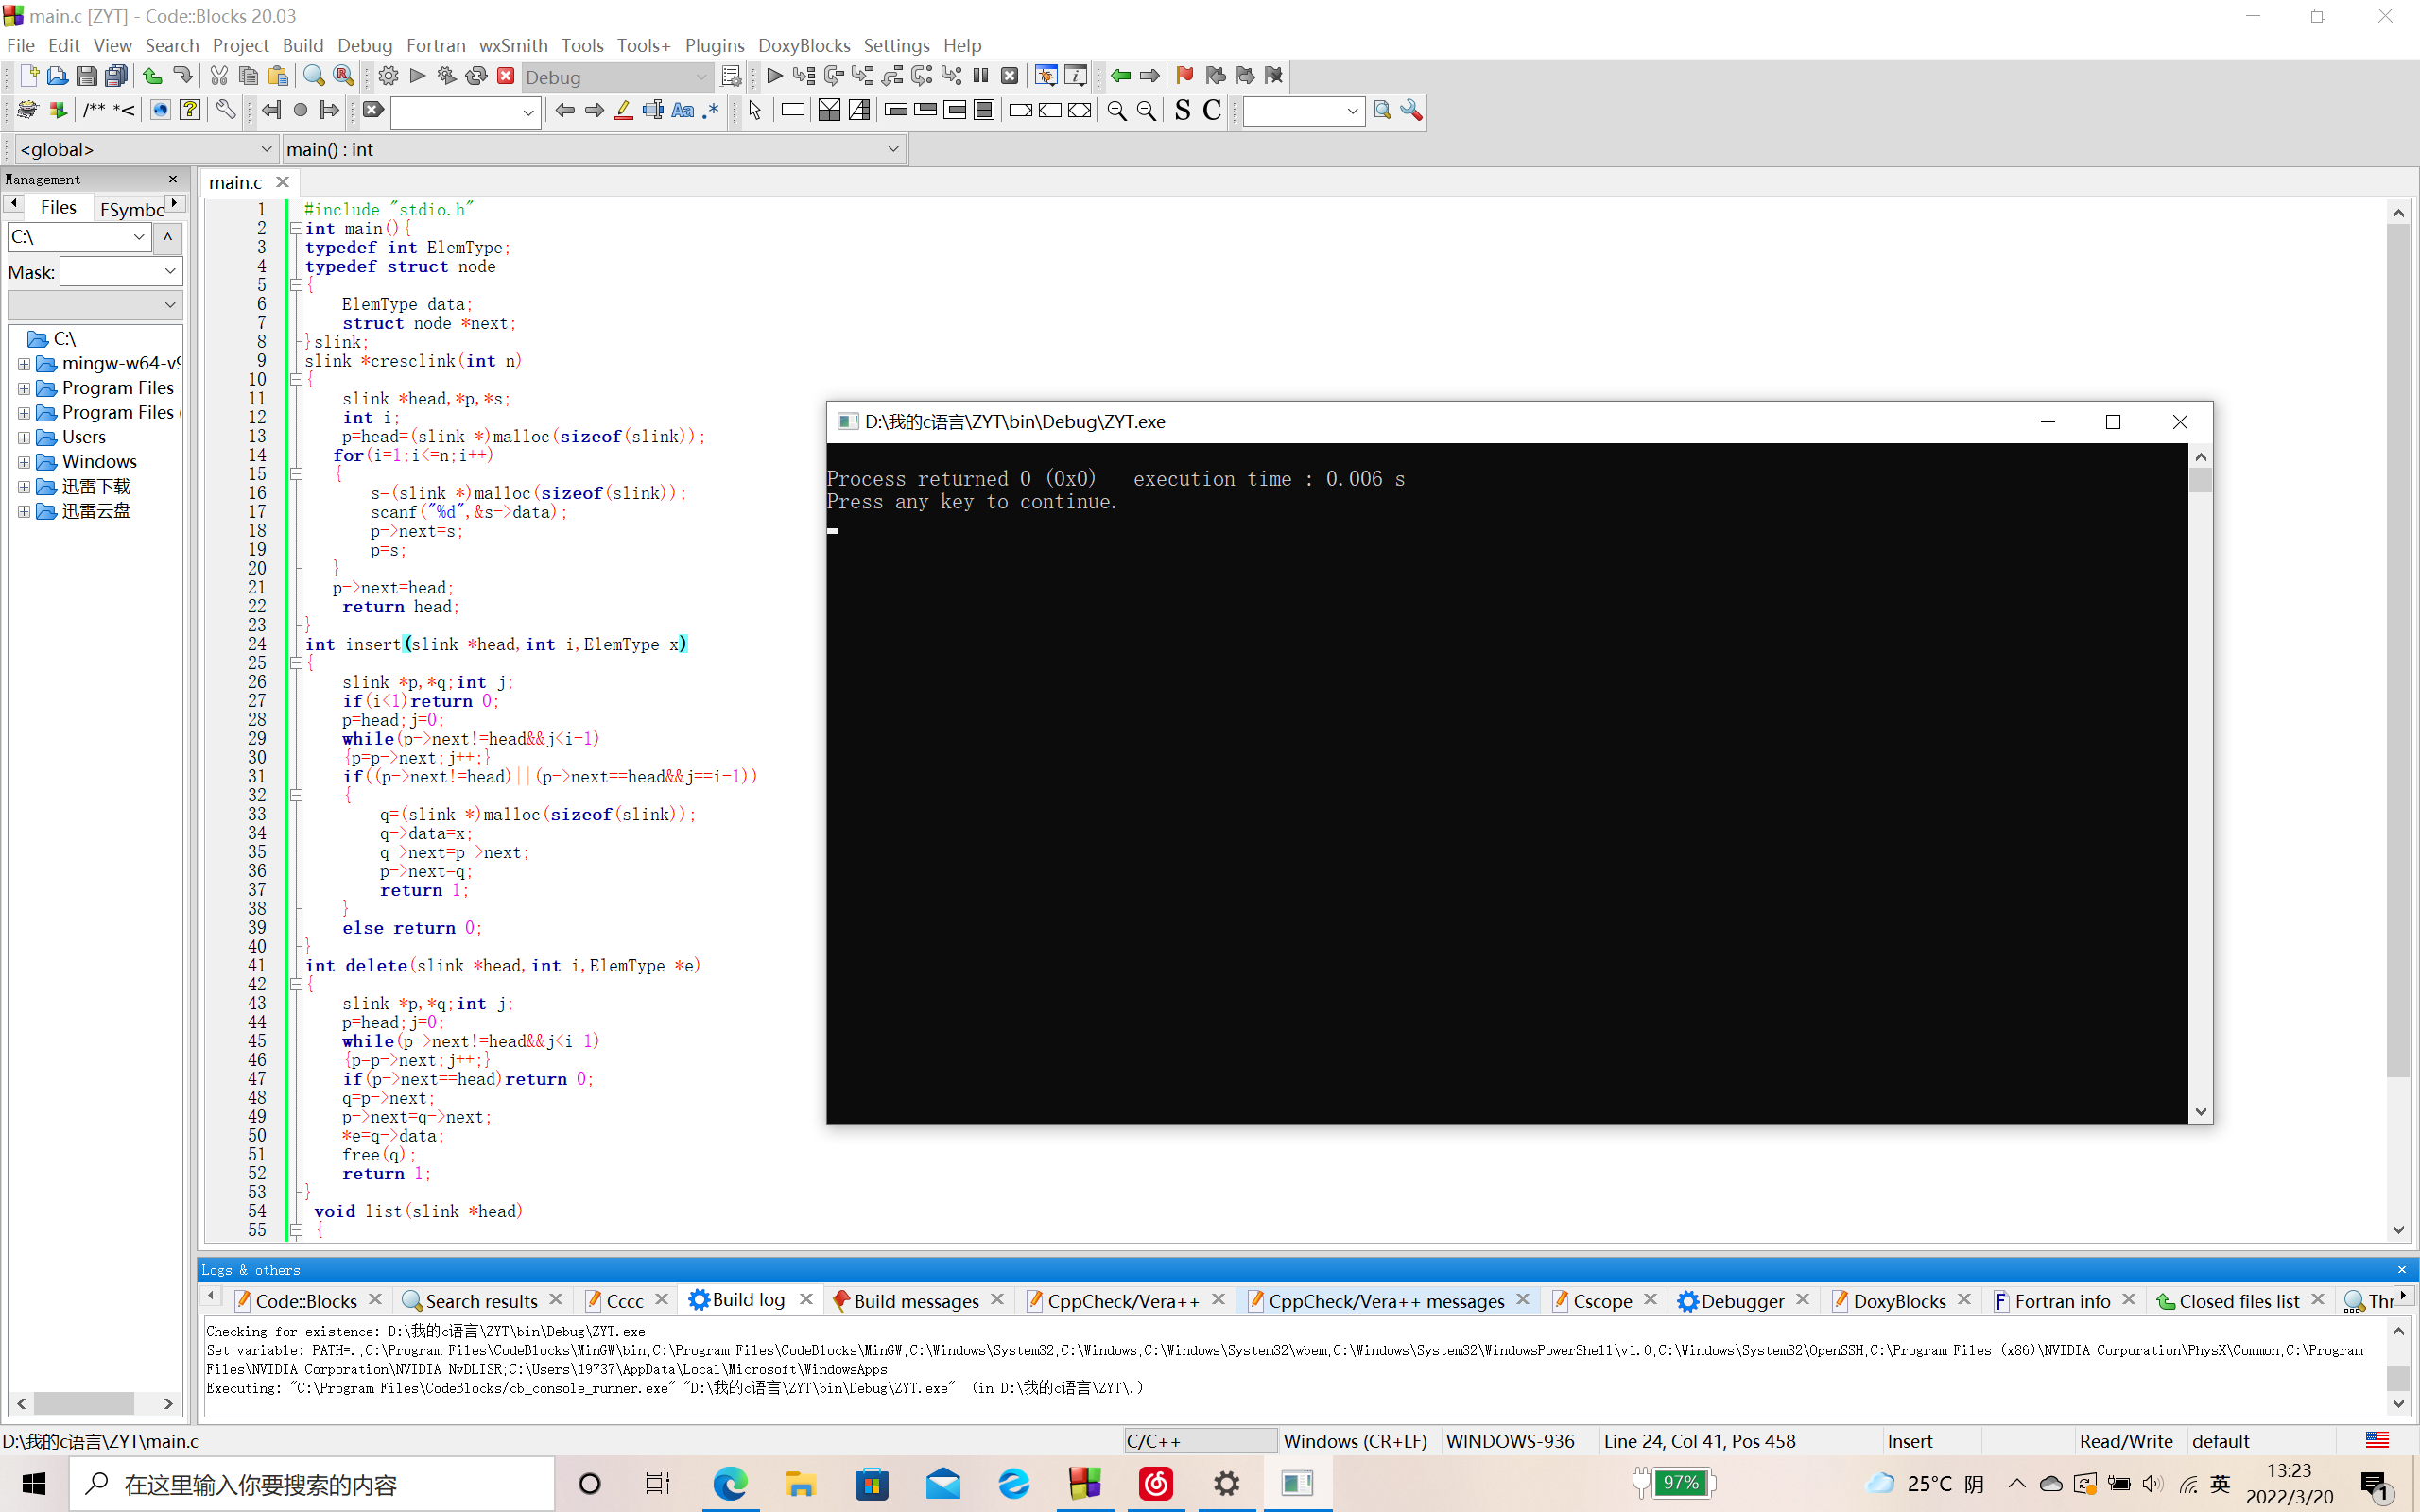Open Debugging windows icon menu
This screenshot has width=2420, height=1512.
pyautogui.click(x=1046, y=76)
